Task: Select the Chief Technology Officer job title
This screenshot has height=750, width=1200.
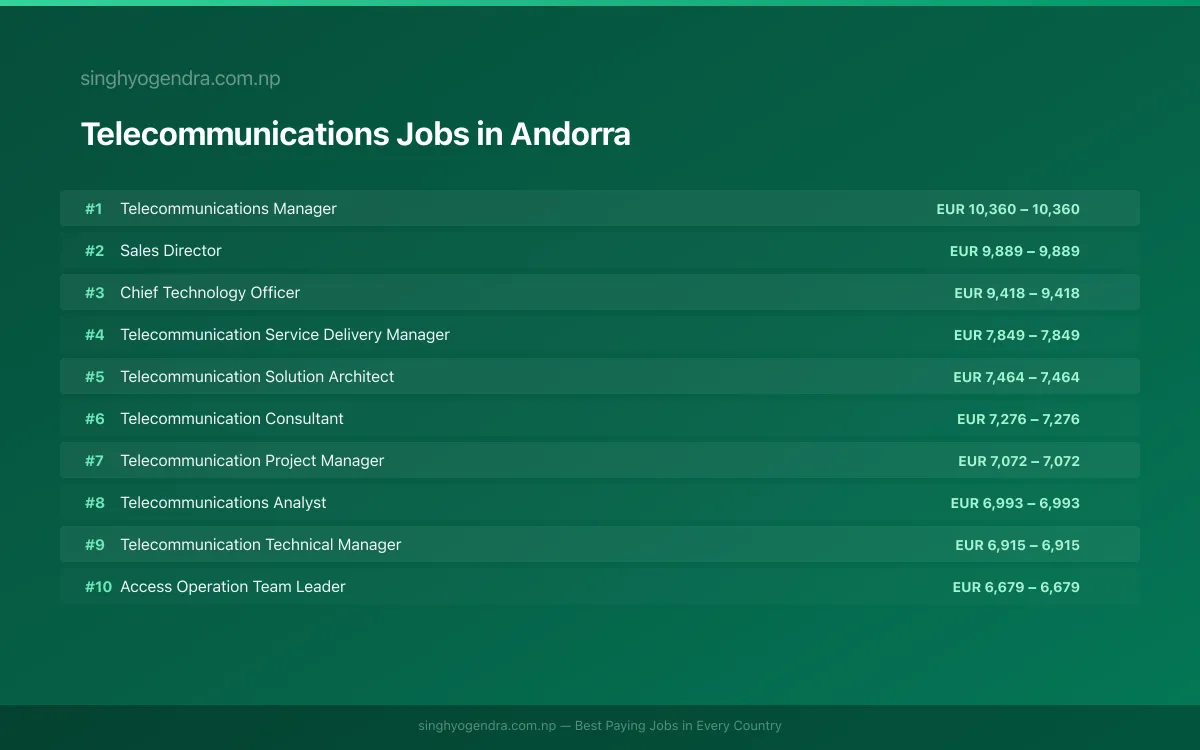Action: [x=210, y=293]
